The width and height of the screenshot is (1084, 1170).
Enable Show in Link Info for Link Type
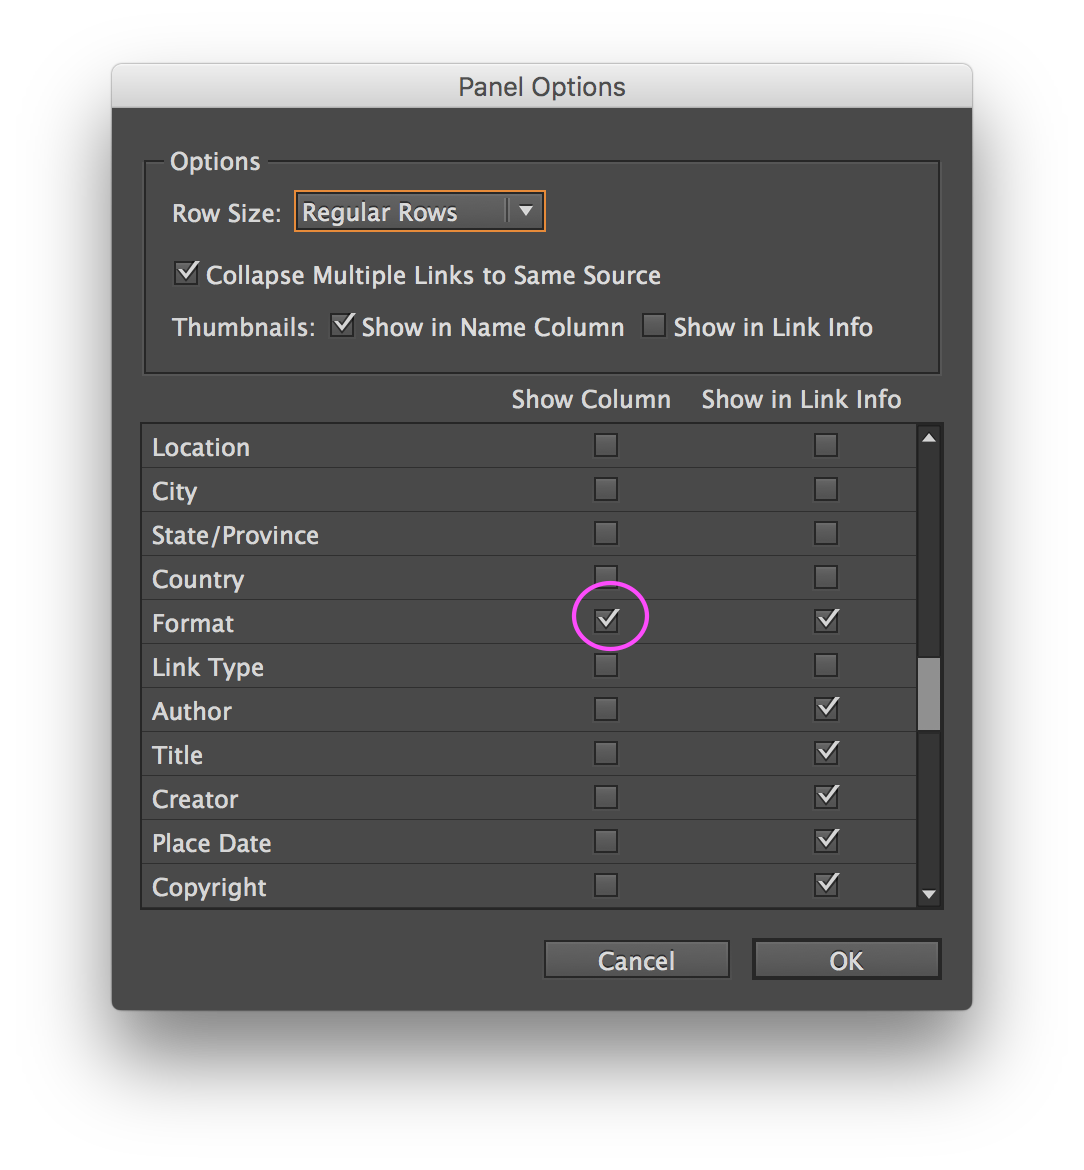[x=825, y=665]
